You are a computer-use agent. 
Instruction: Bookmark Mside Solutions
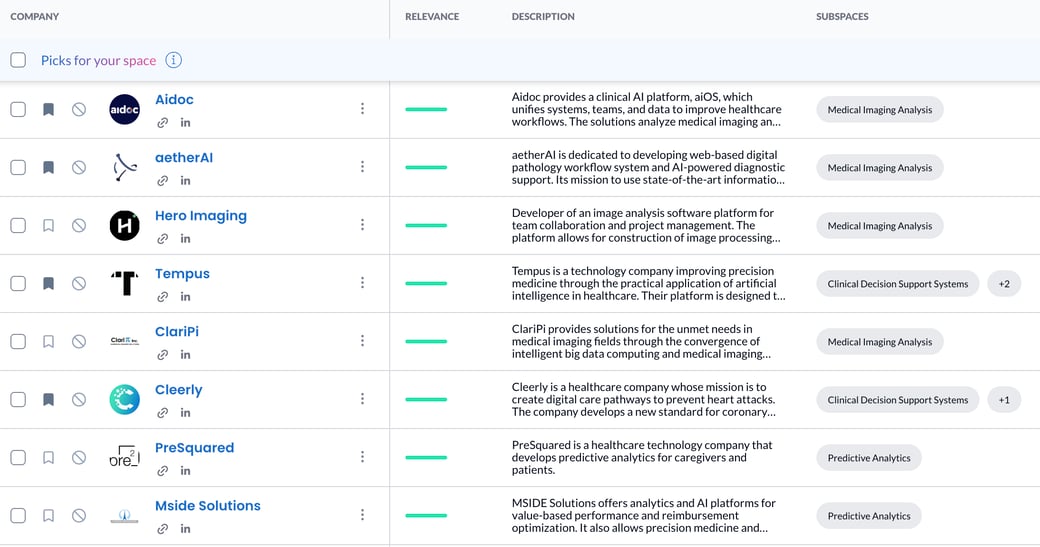tap(48, 515)
